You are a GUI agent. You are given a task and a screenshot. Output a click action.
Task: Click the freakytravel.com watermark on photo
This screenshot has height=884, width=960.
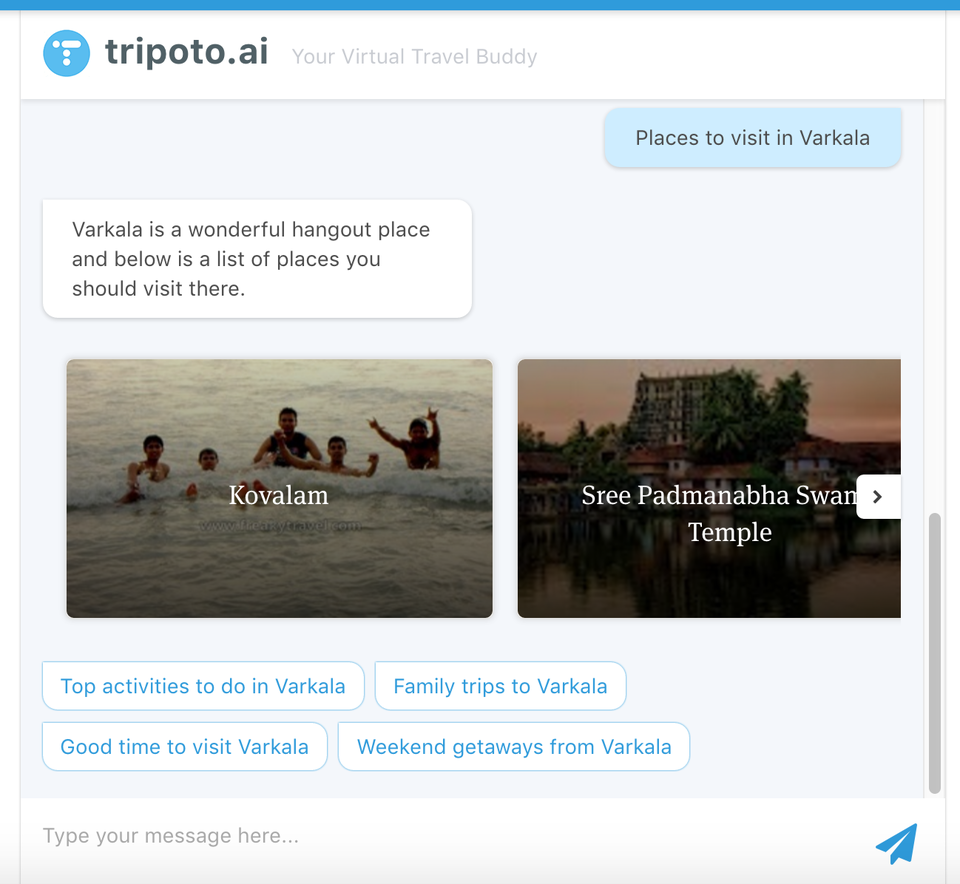[x=280, y=526]
